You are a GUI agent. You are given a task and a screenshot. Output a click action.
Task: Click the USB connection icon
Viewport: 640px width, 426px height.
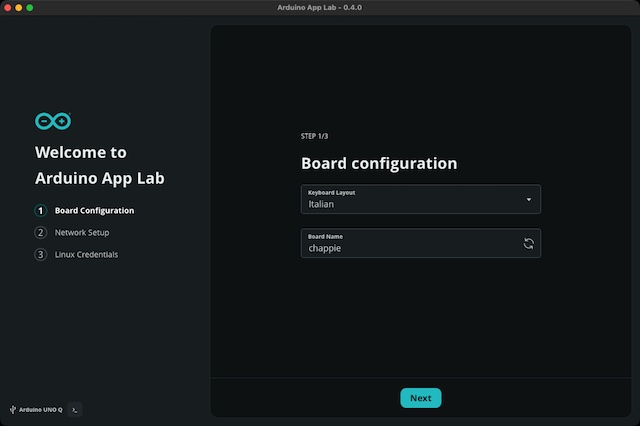[12, 409]
